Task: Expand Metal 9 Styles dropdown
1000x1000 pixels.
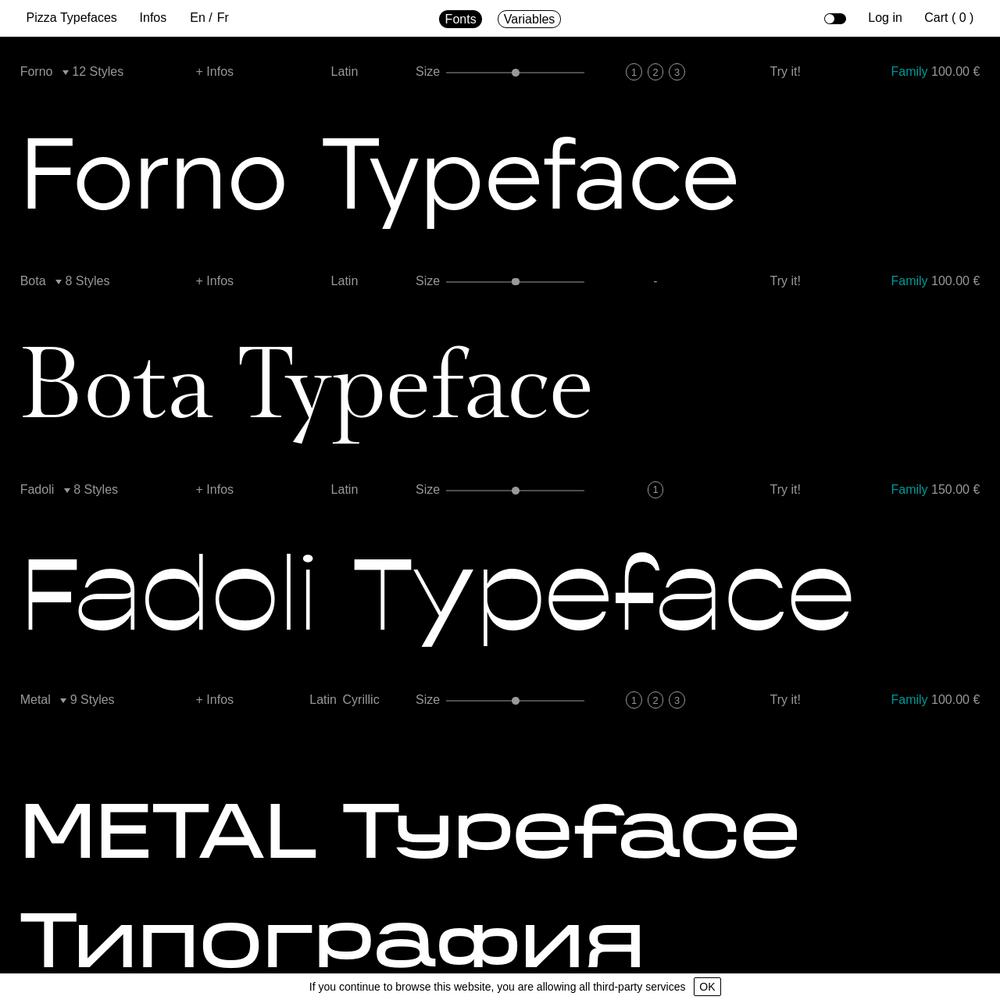Action: (x=87, y=700)
